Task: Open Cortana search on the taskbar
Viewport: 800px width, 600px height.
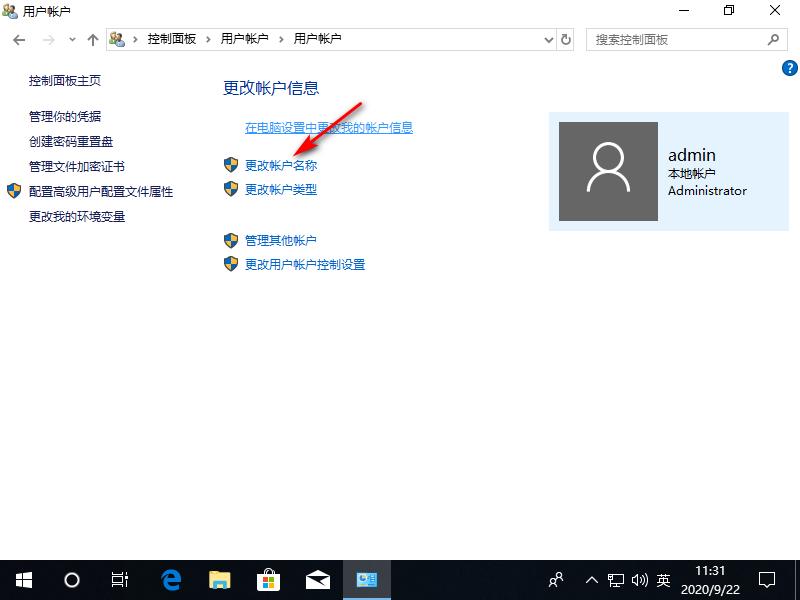Action: click(71, 580)
